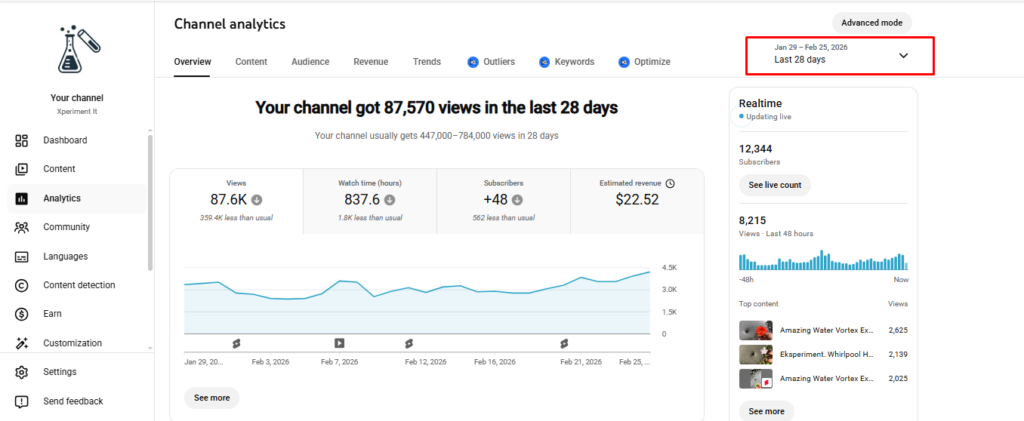Click the video play marker on chart timeline

click(x=339, y=343)
